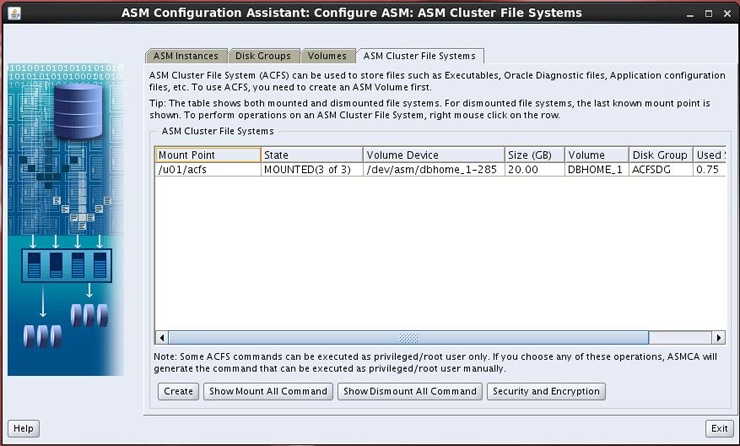Click the horizontal scrollbar thumb
The height and width of the screenshot is (446, 740).
pos(408,338)
